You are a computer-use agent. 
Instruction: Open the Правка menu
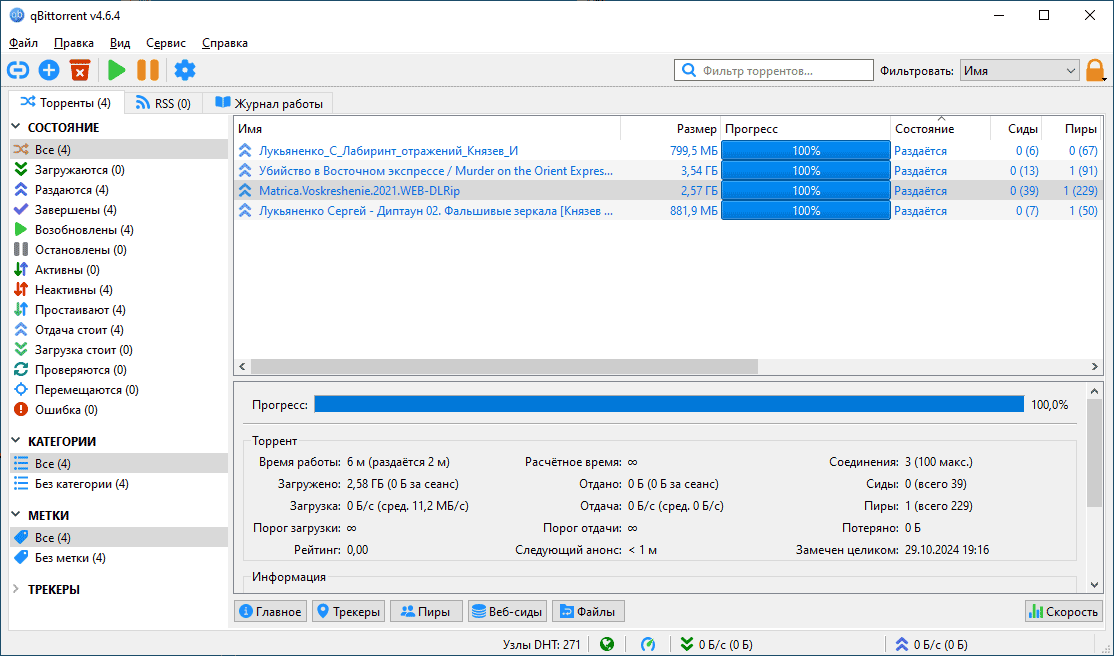(x=74, y=43)
